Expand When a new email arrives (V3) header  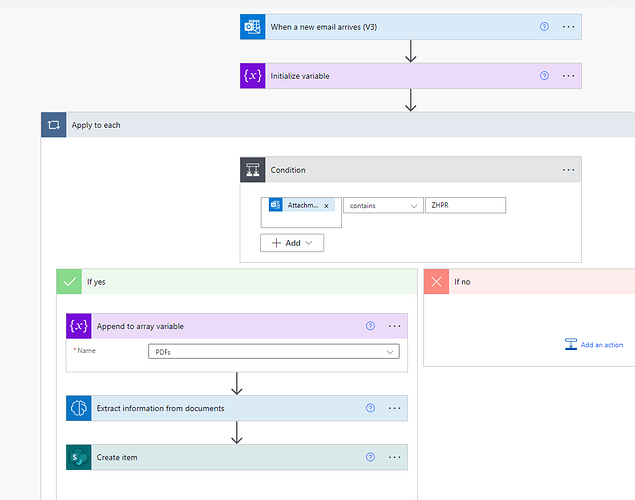[x=411, y=27]
